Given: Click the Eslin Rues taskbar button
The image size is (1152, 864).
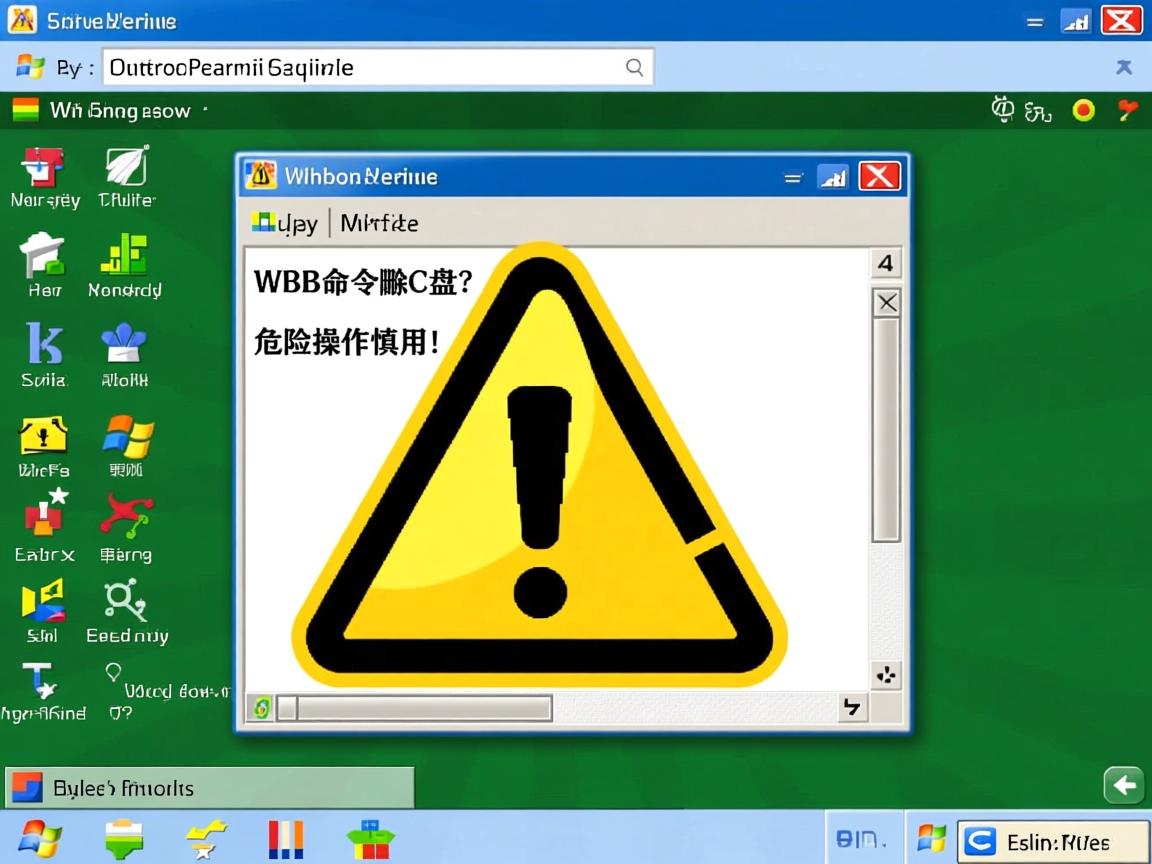Looking at the screenshot, I should [x=1052, y=840].
